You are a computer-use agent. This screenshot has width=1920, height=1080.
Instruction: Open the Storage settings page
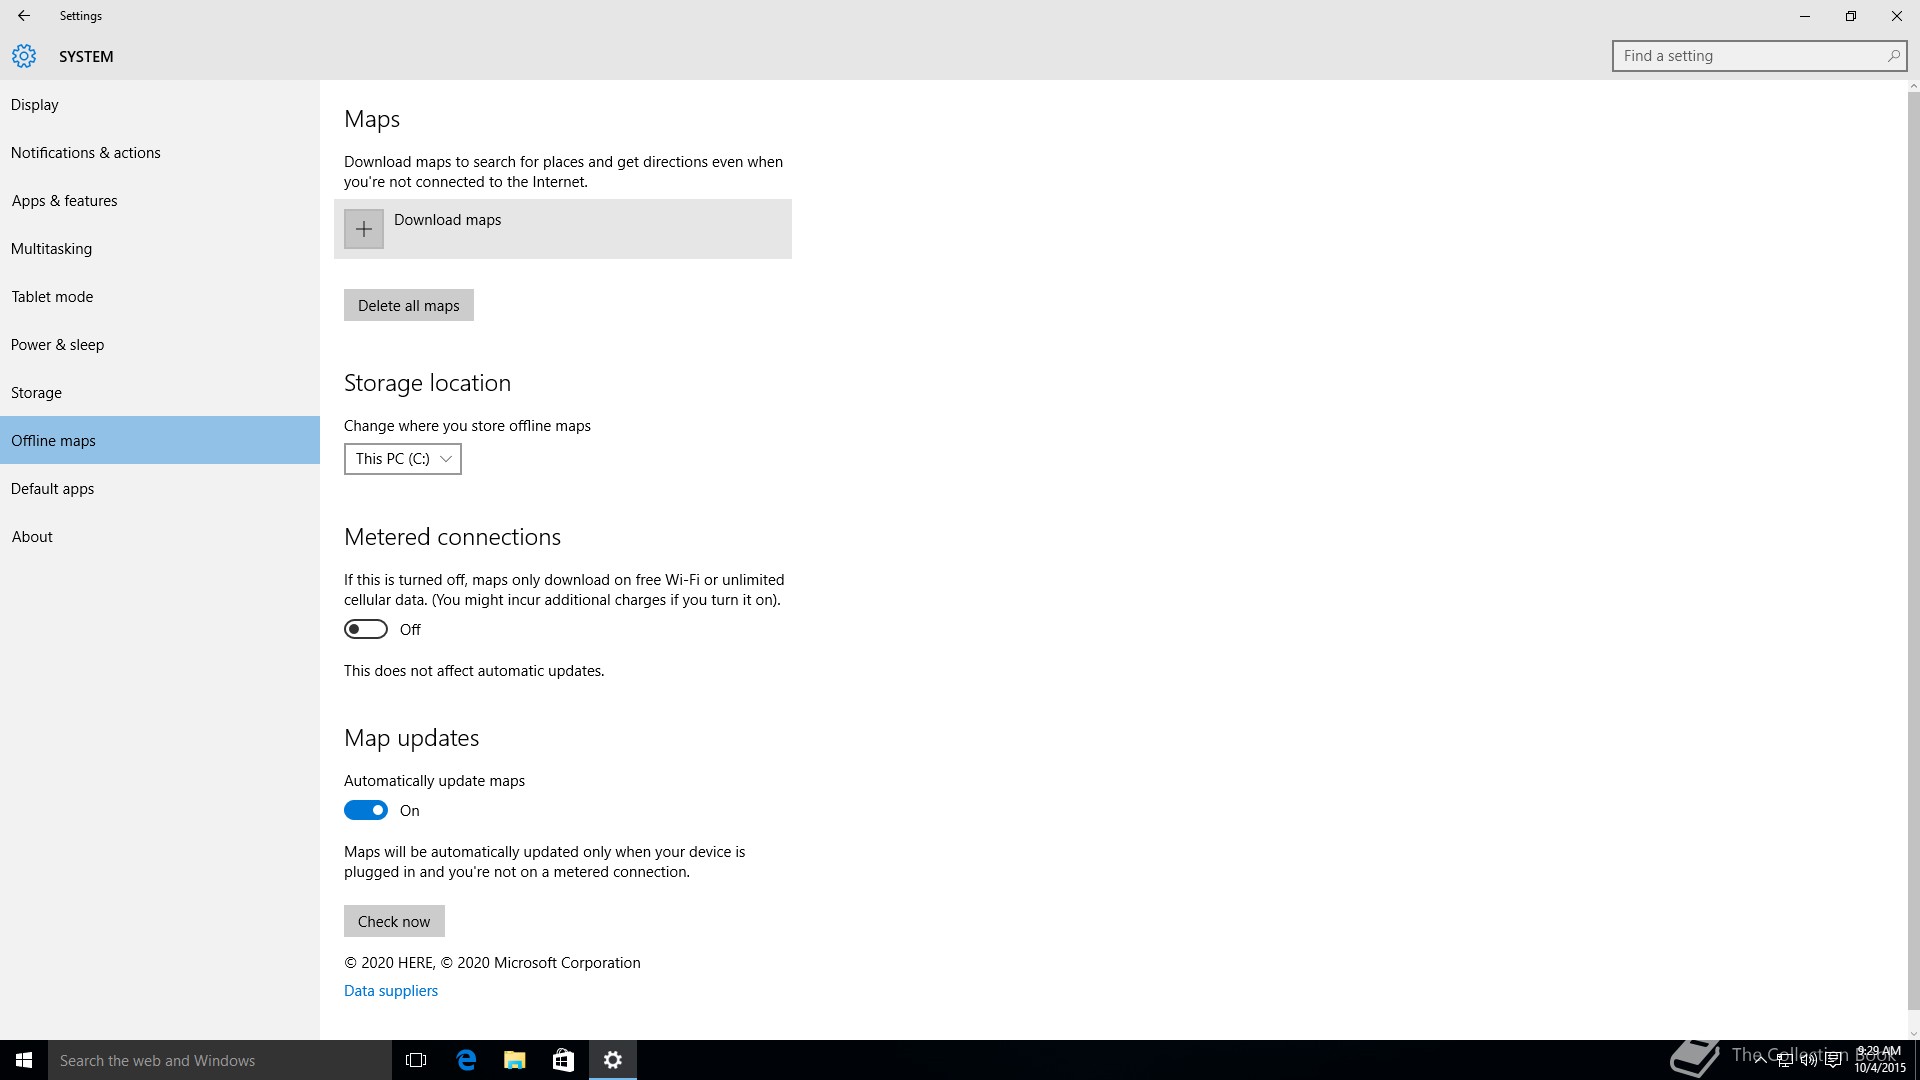(x=36, y=393)
